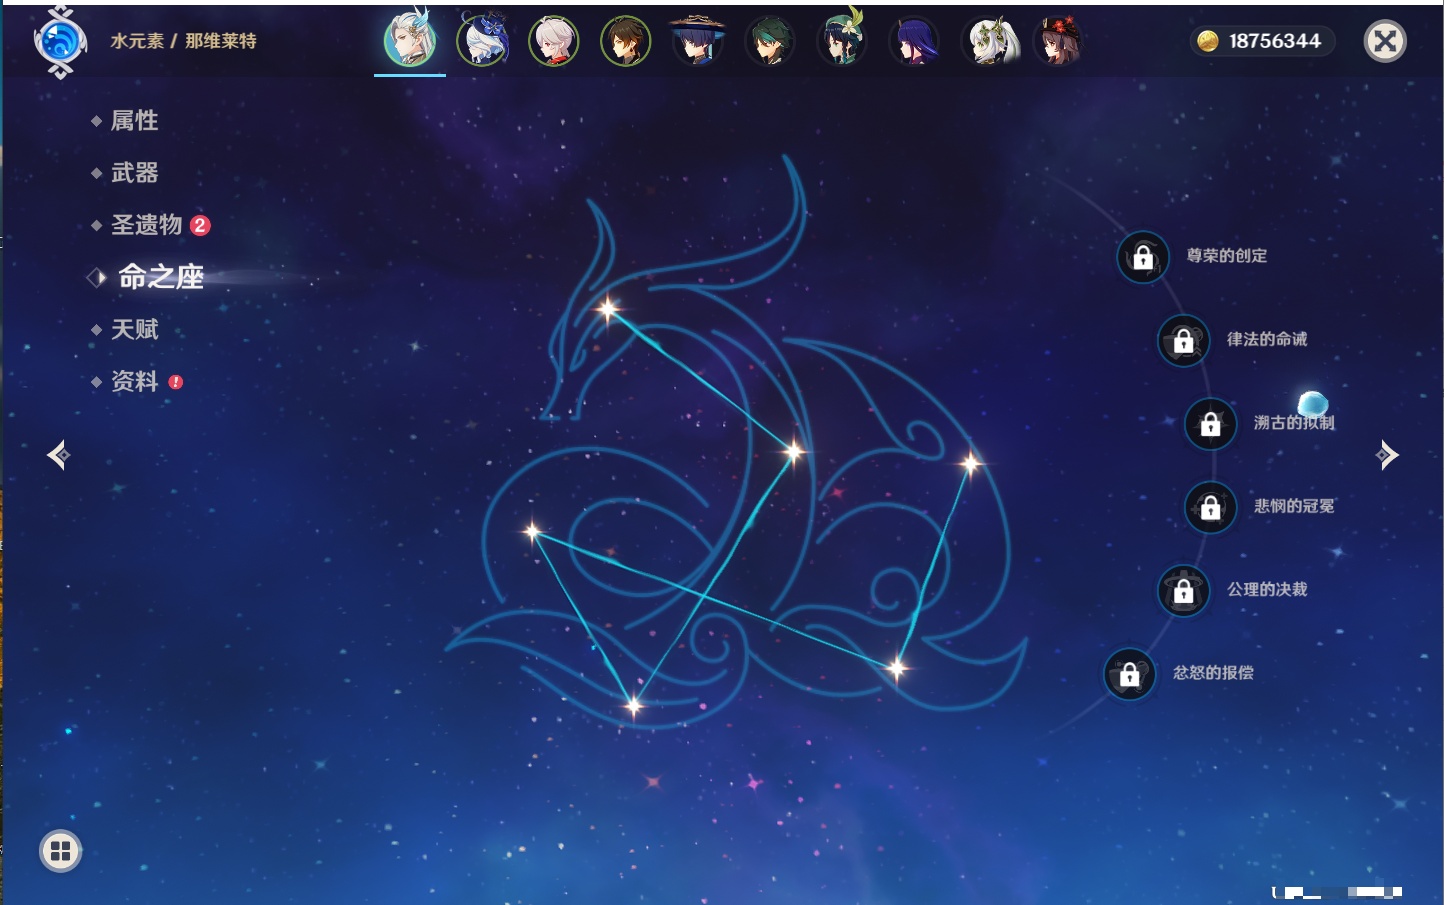This screenshot has height=905, width=1444.
Task: Open the grid menu icon at bottom left
Action: [x=60, y=851]
